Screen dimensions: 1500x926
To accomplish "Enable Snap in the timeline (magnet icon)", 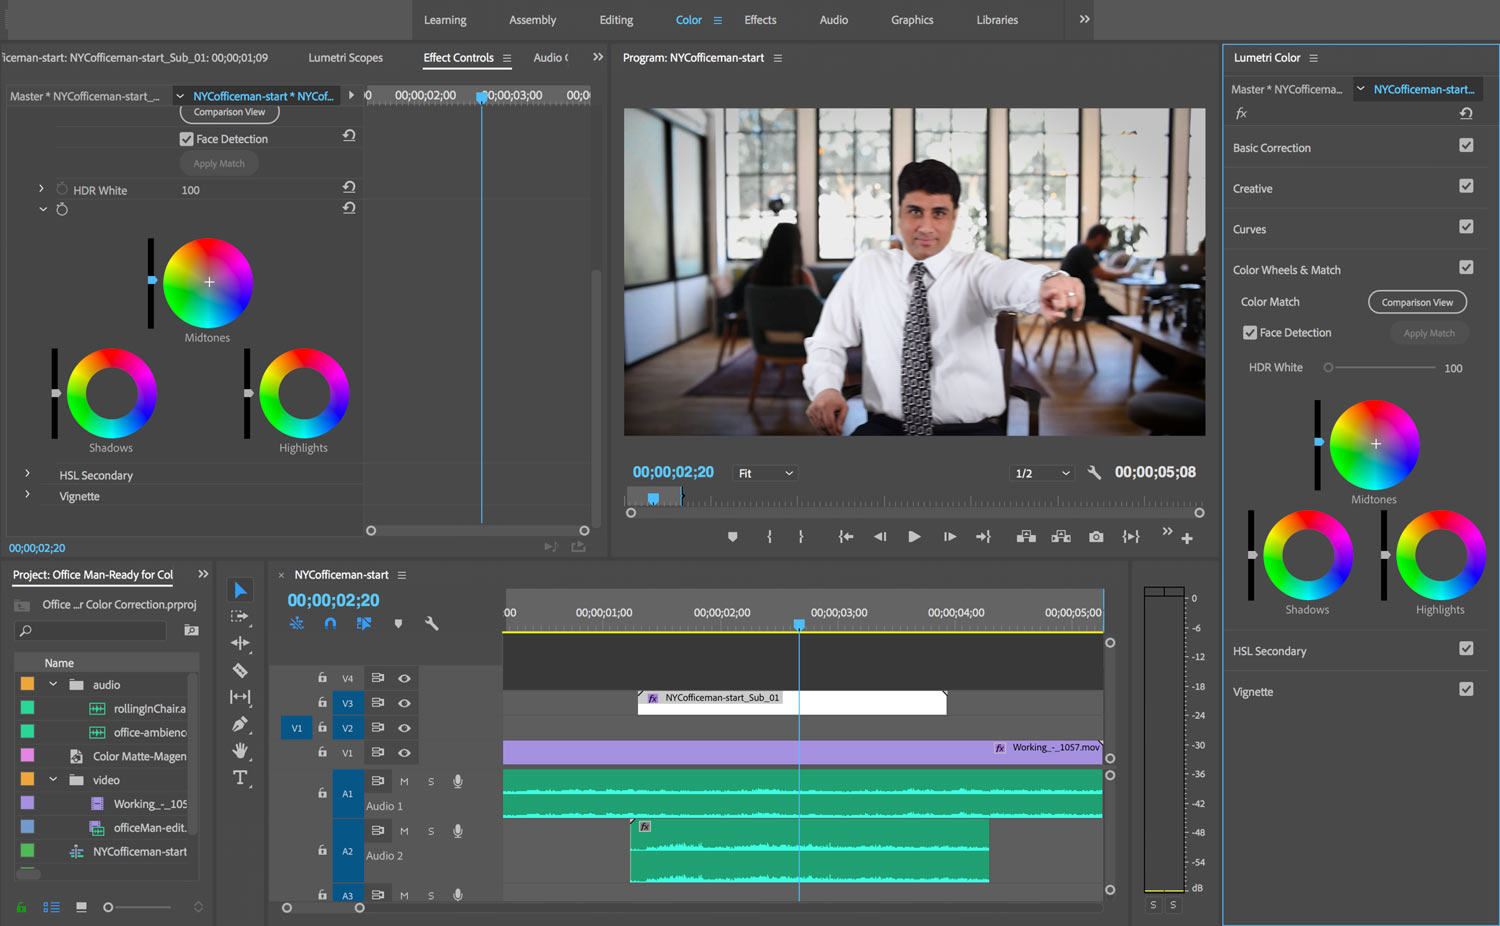I will point(330,622).
